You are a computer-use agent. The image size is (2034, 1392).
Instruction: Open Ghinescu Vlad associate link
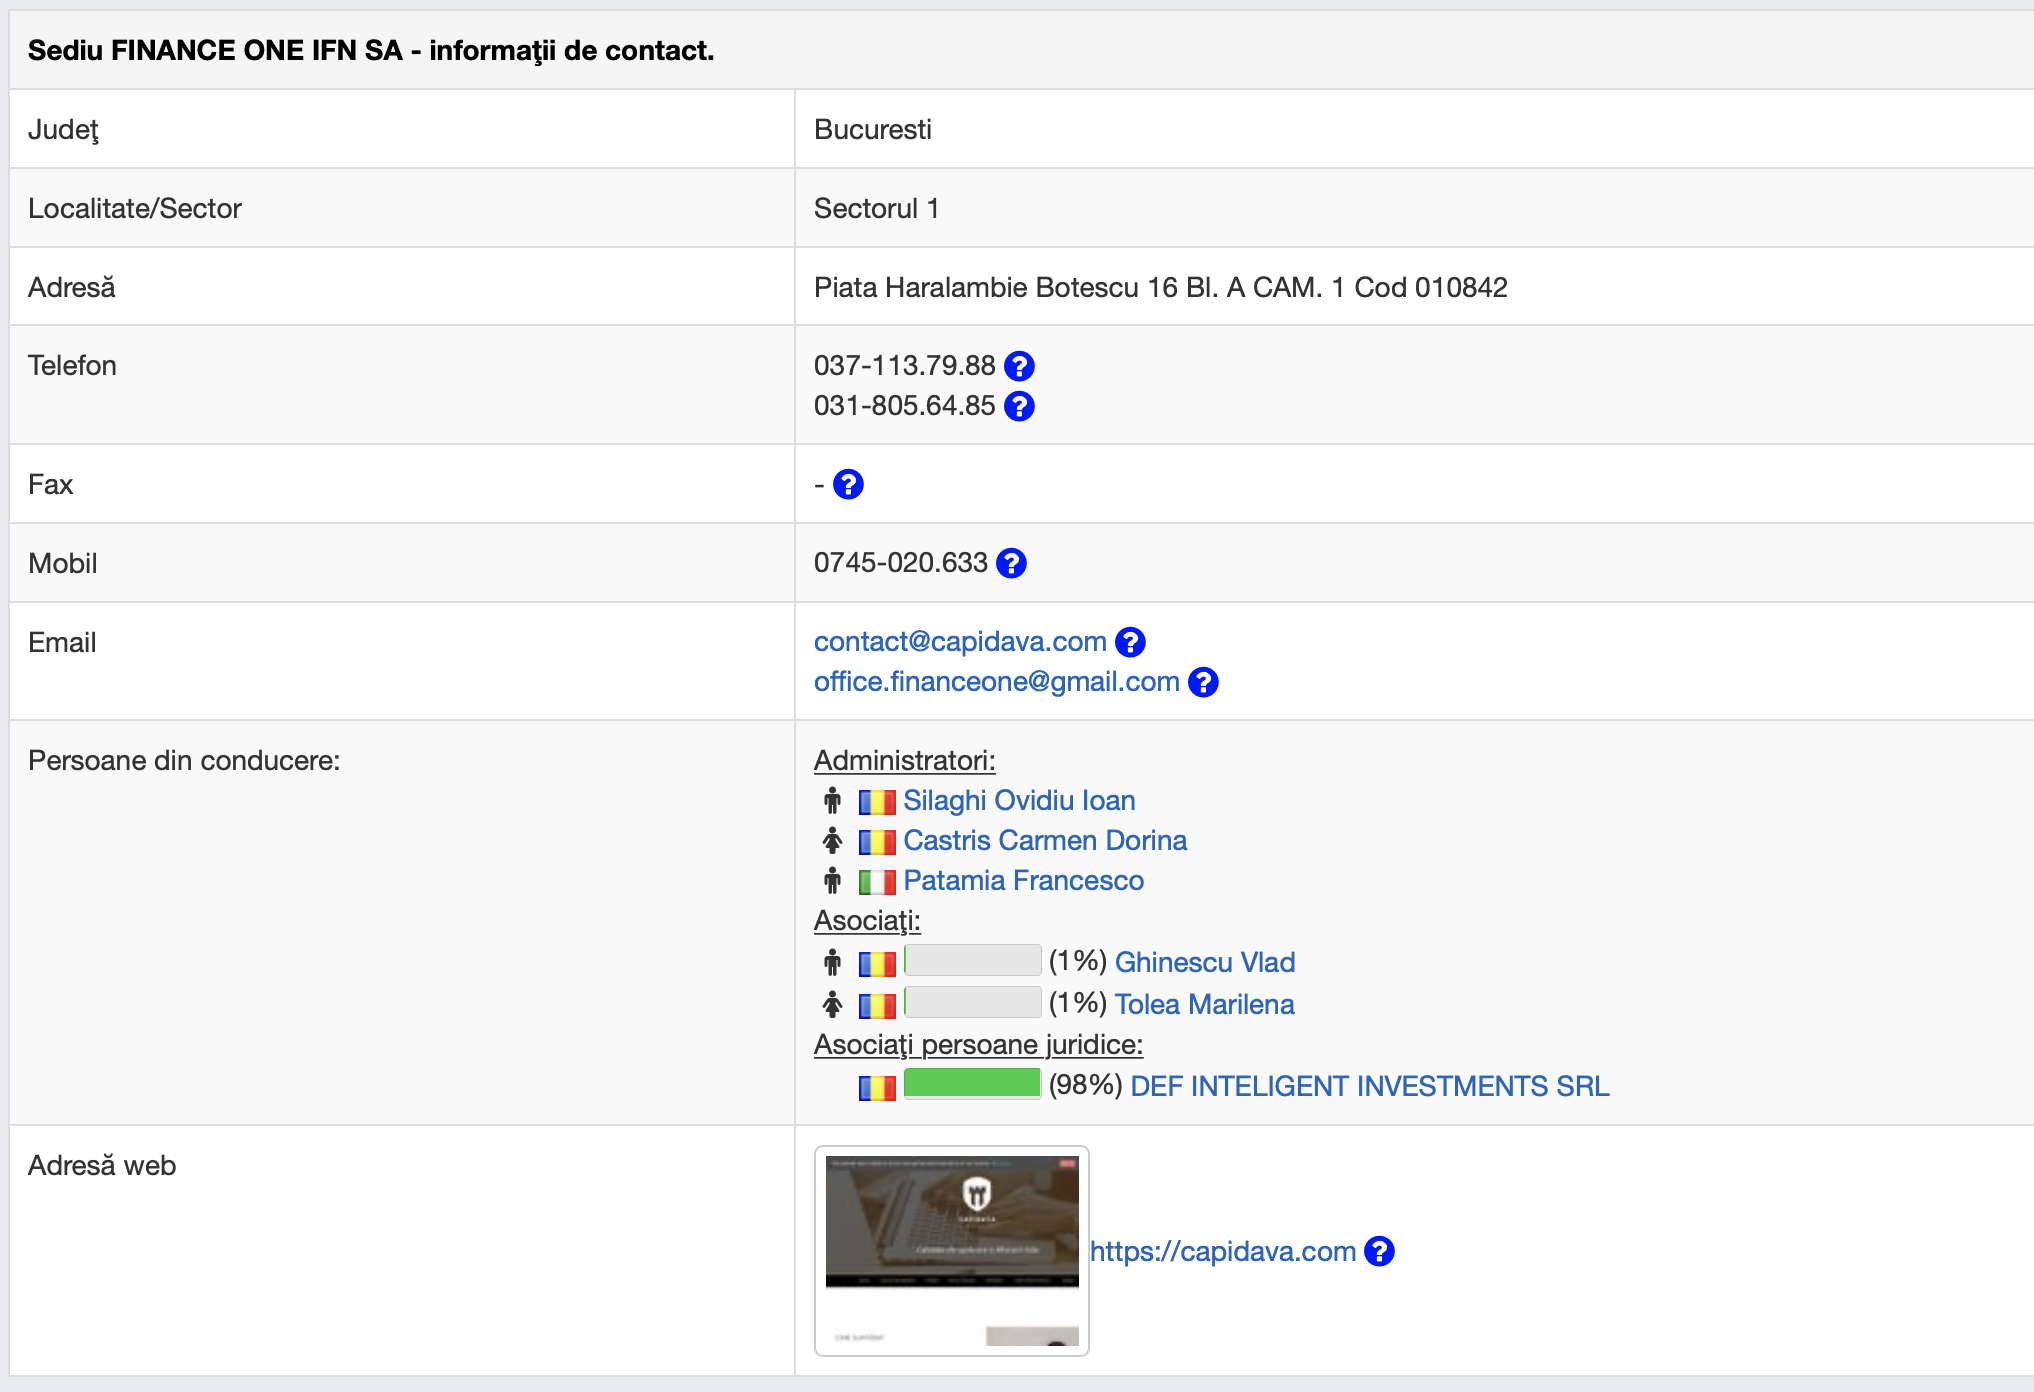1204,962
